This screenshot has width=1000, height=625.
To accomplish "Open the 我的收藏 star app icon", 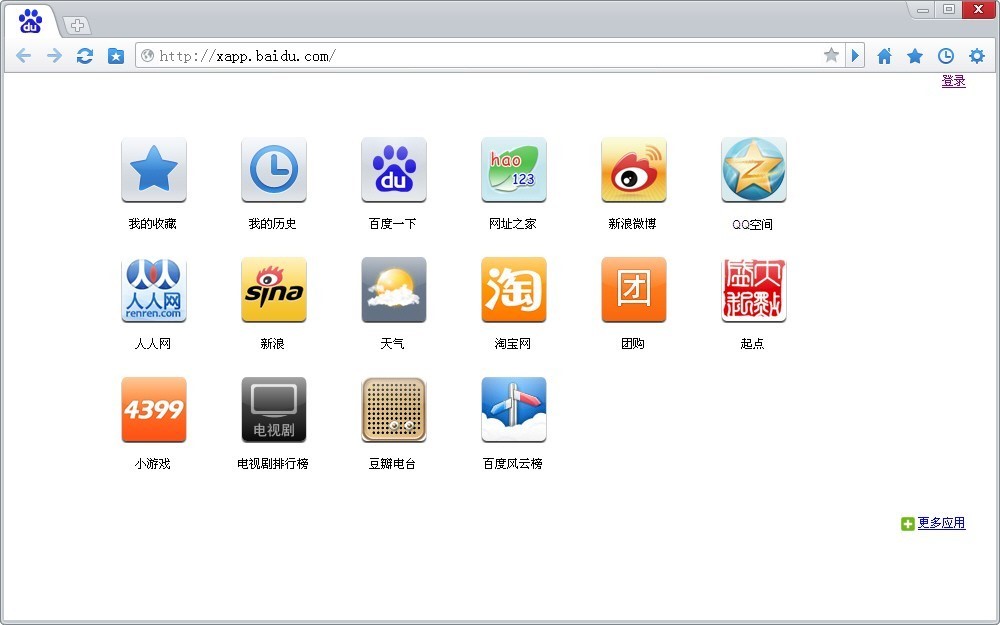I will coord(154,170).
